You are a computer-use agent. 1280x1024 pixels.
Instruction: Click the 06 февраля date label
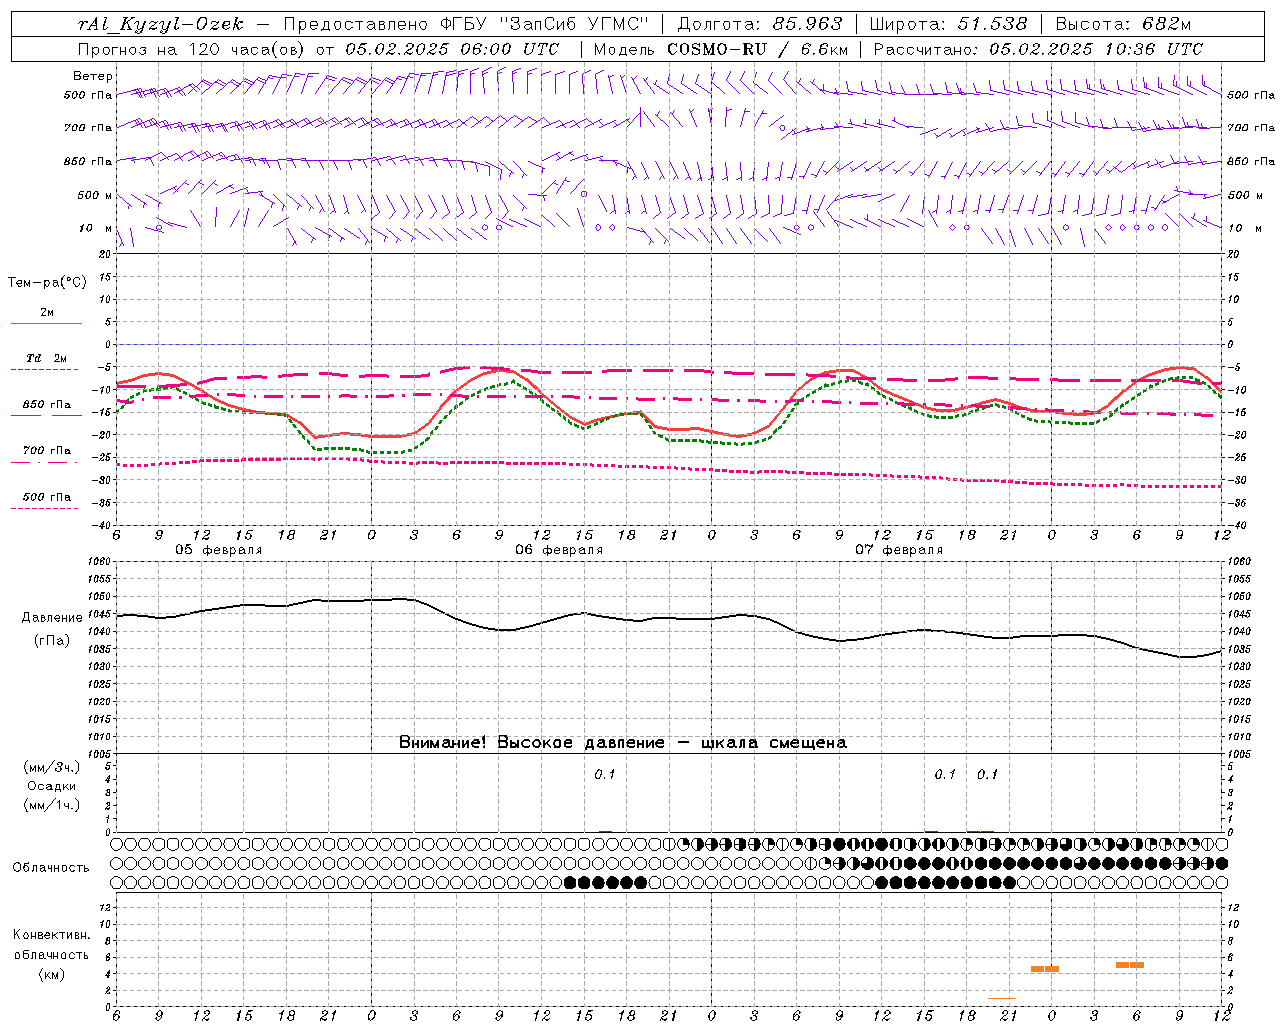click(559, 550)
